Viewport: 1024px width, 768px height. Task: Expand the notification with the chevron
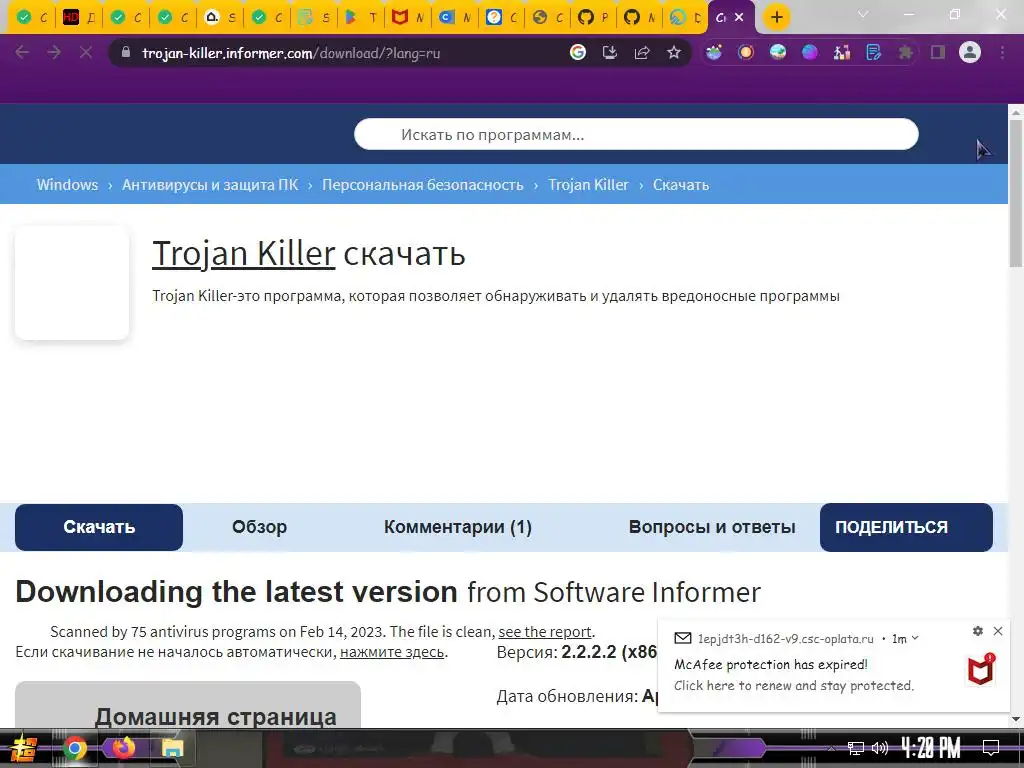coord(915,638)
